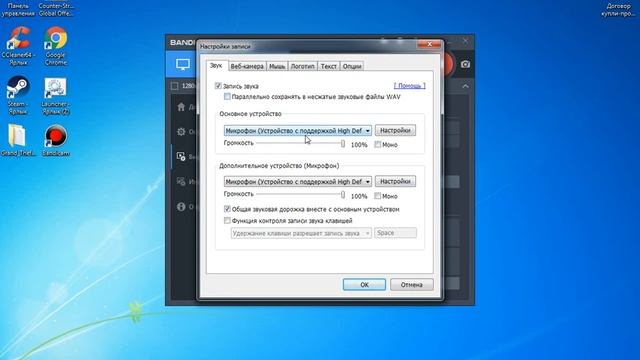Go to the Опции tab
The width and height of the screenshot is (640, 360).
[352, 66]
